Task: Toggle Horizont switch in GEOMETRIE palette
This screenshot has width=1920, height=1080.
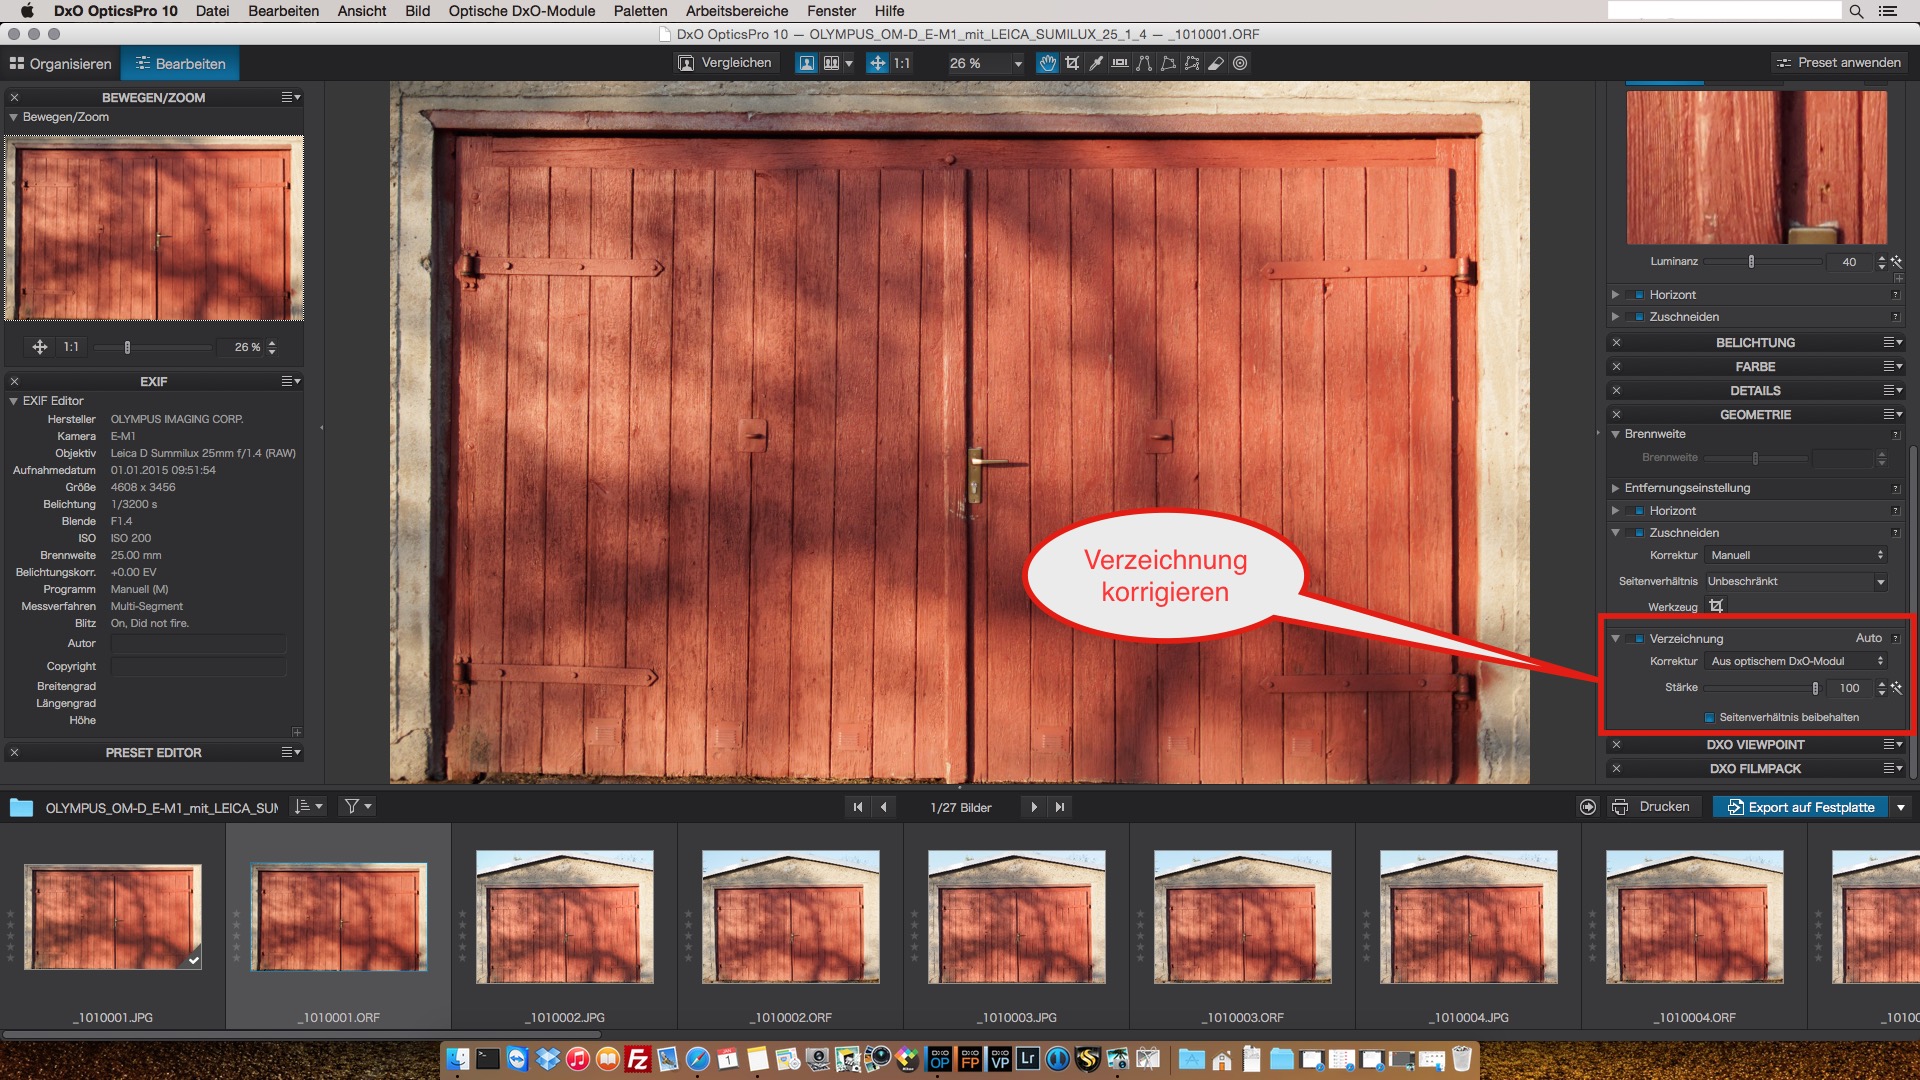Action: click(x=1637, y=511)
